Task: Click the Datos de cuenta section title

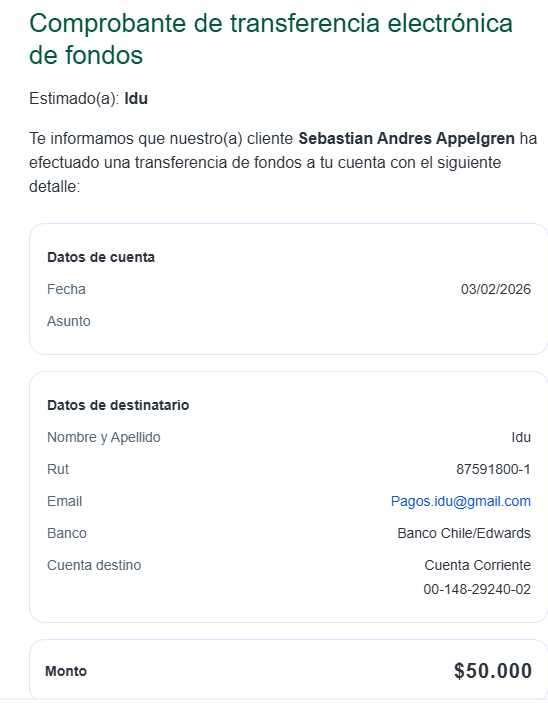Action: pyautogui.click(x=101, y=257)
